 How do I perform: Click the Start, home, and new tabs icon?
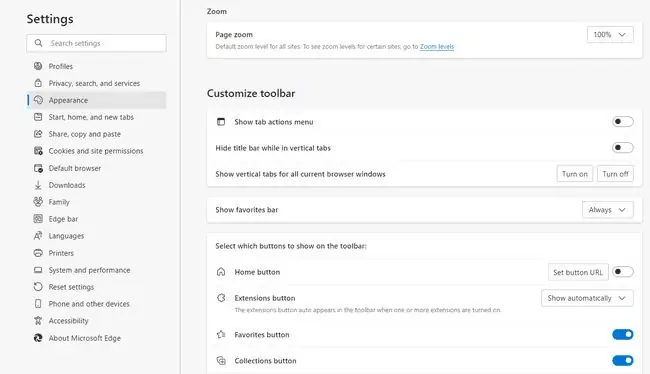tap(38, 117)
